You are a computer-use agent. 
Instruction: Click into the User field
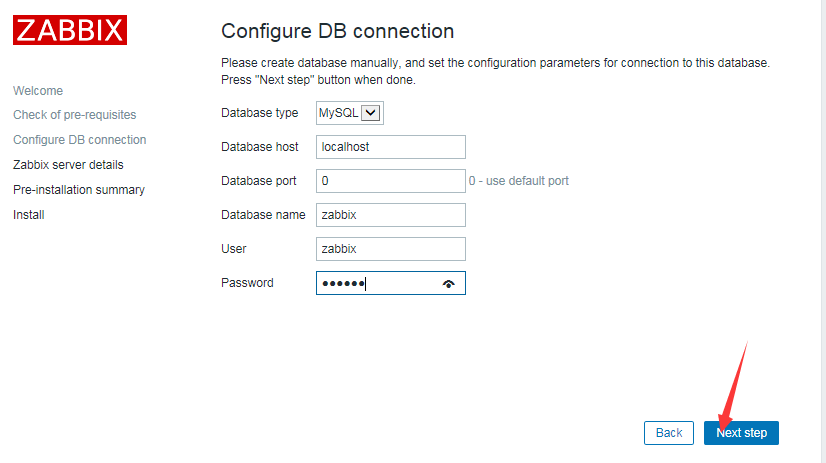click(x=390, y=249)
